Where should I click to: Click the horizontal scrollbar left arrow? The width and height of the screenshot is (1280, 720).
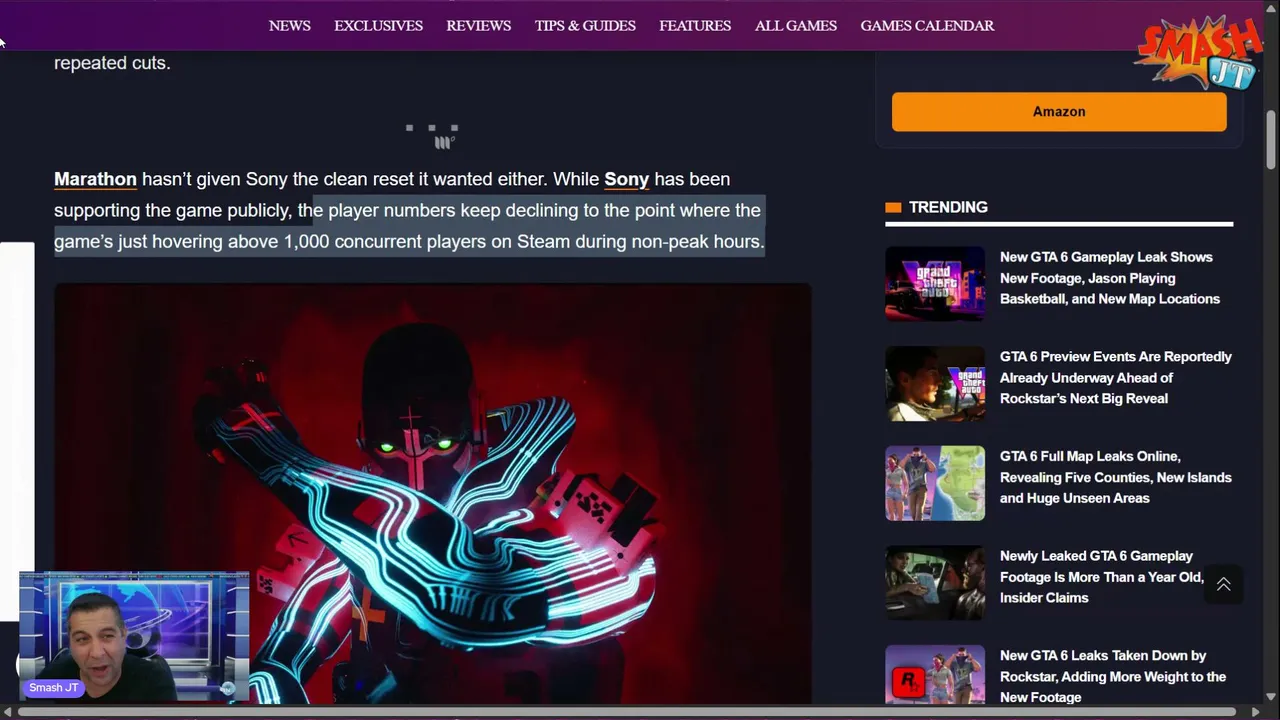point(8,712)
